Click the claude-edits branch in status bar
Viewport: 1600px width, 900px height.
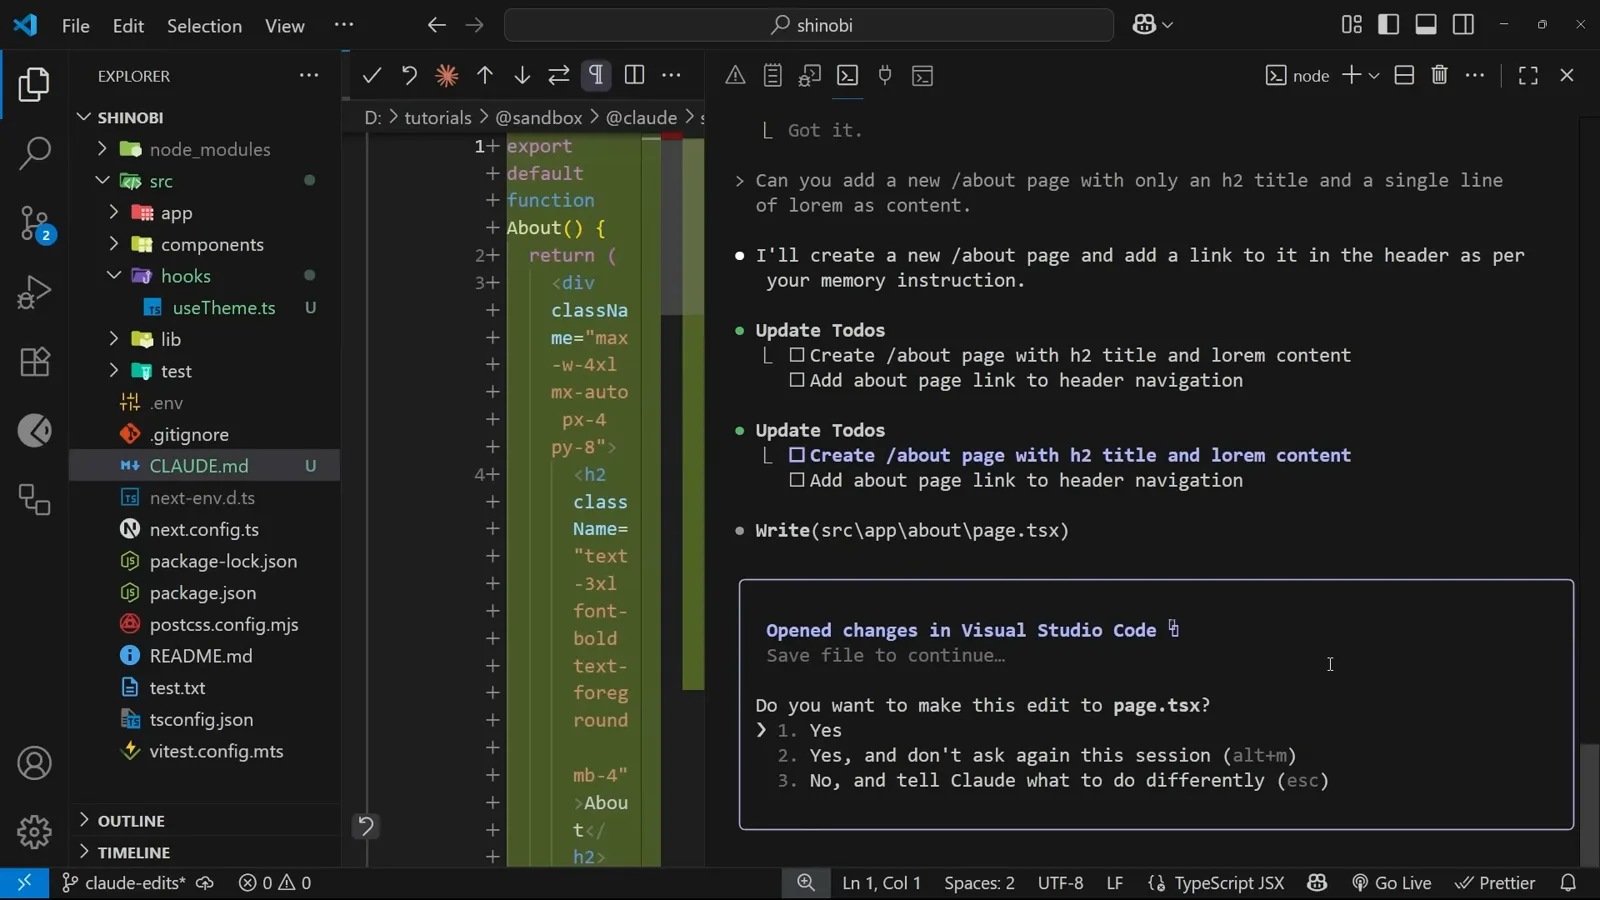click(x=124, y=883)
